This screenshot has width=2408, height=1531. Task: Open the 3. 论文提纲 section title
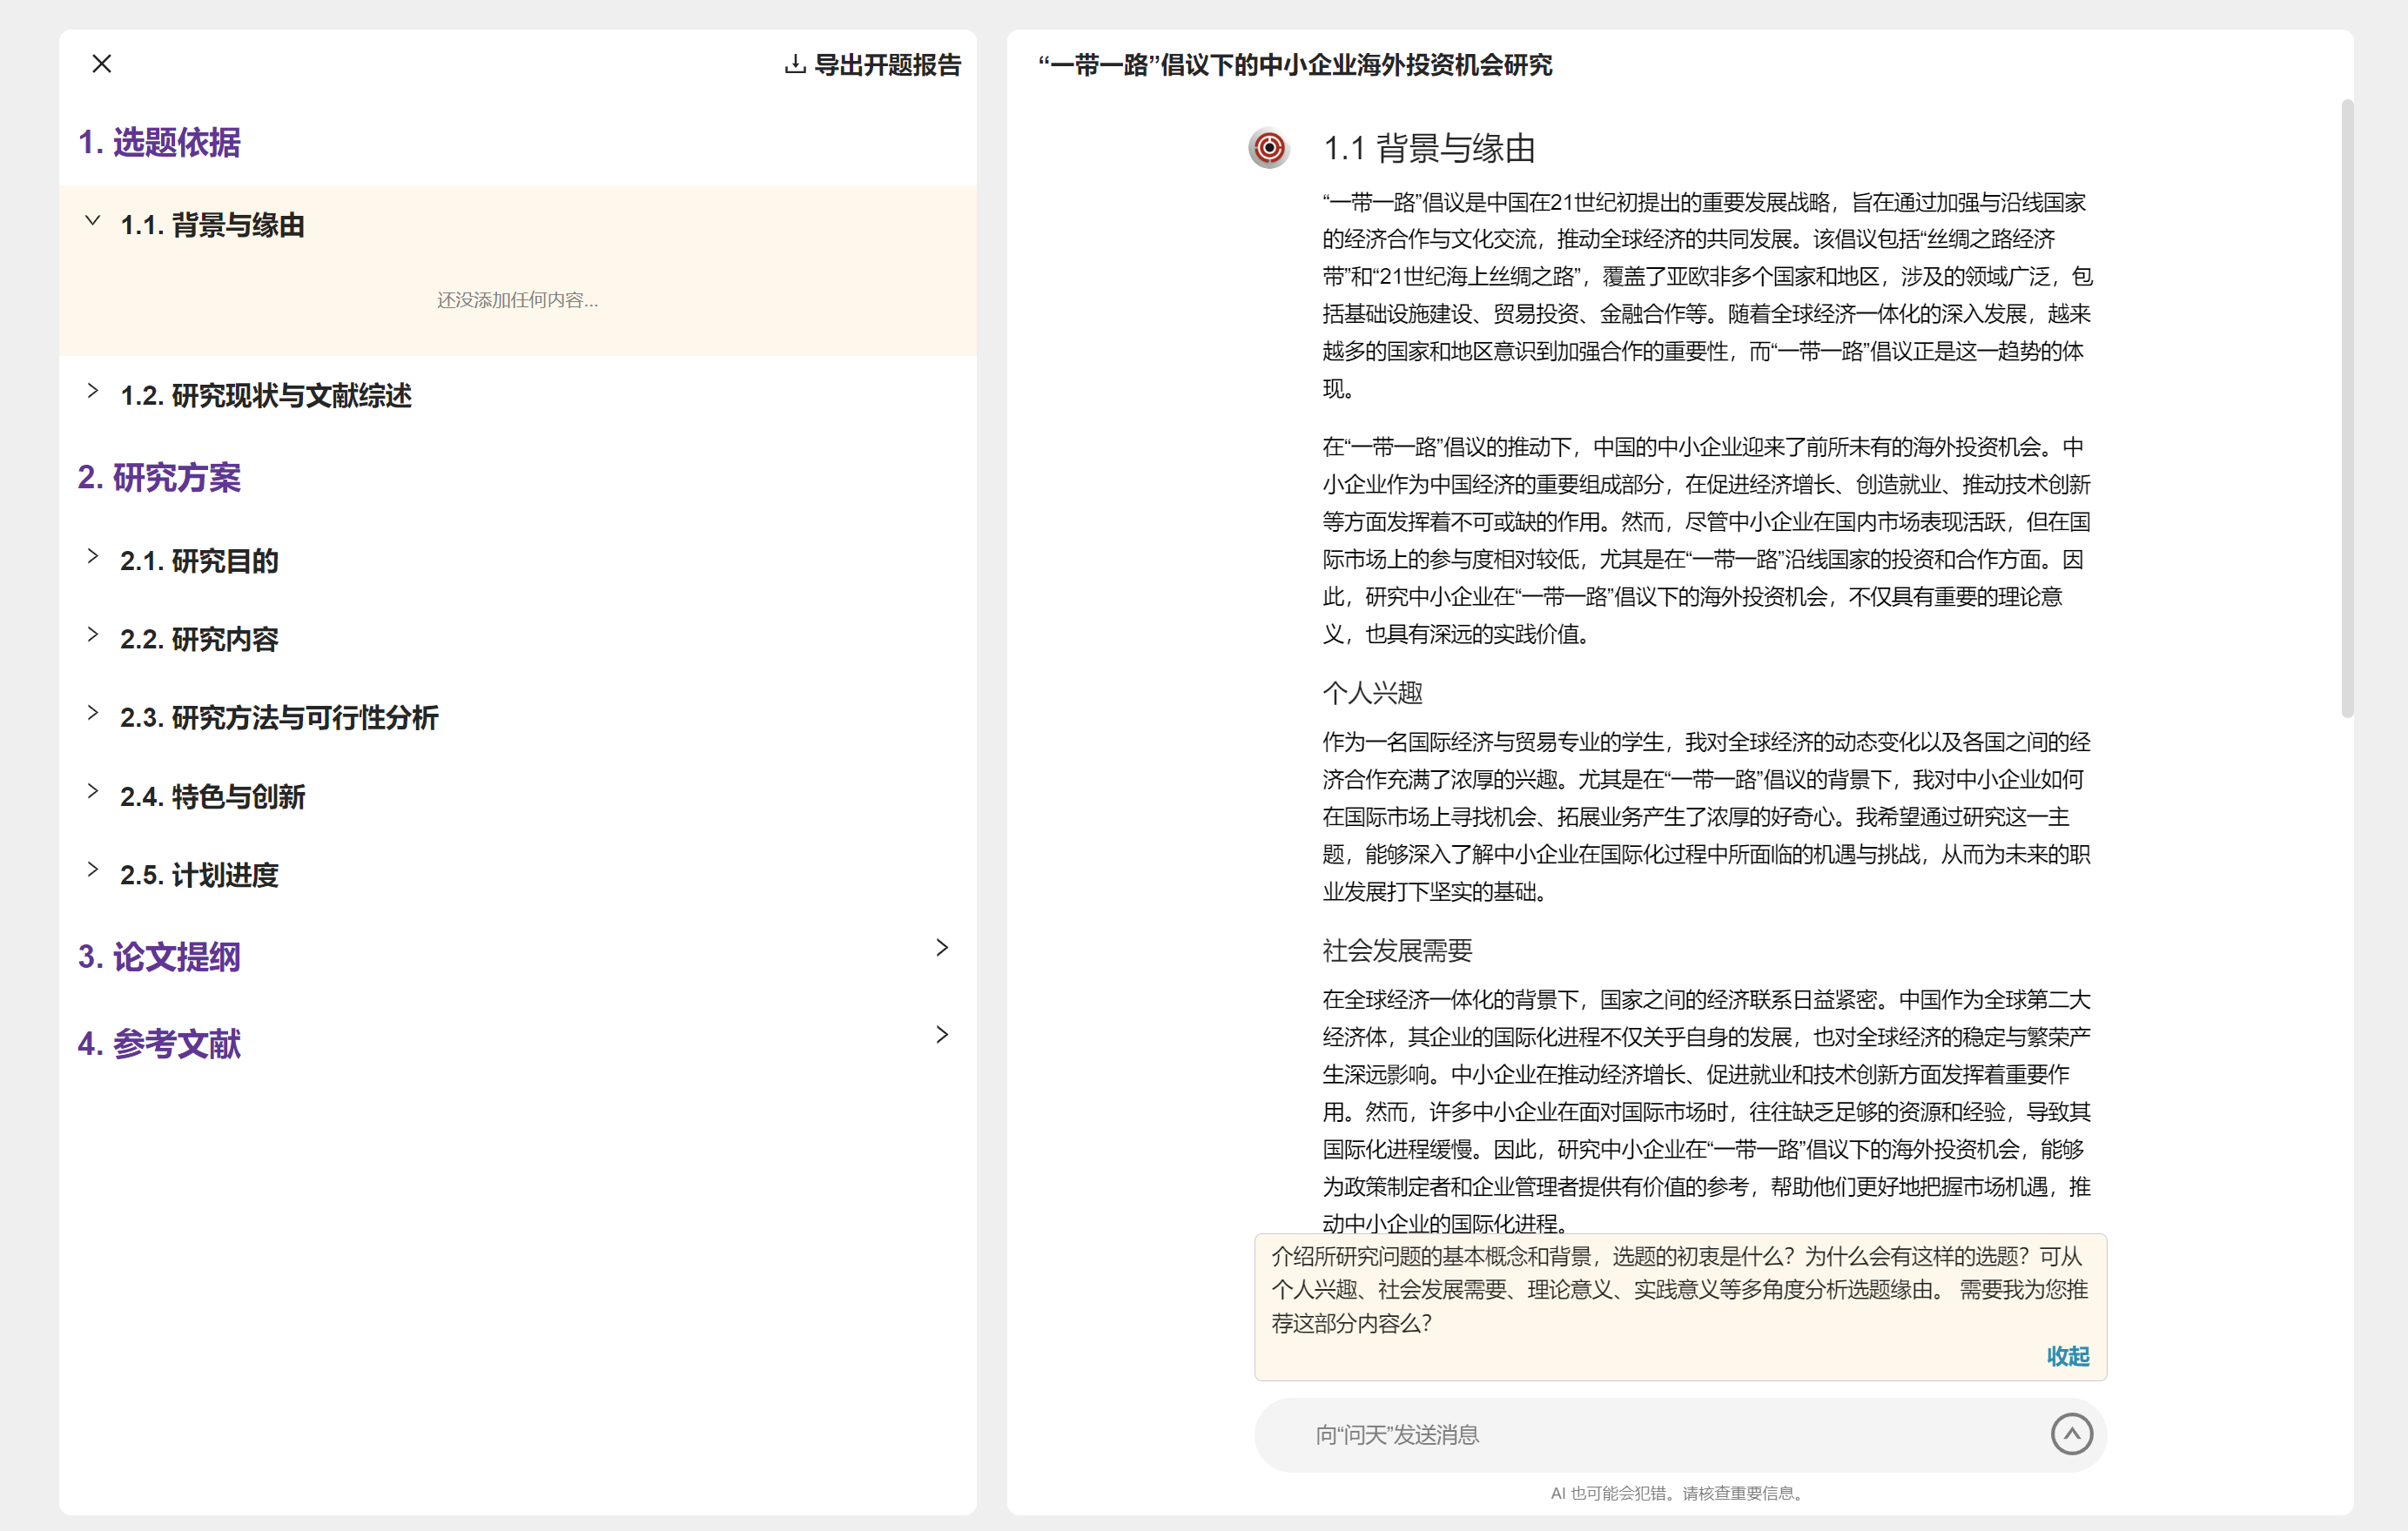[x=159, y=957]
